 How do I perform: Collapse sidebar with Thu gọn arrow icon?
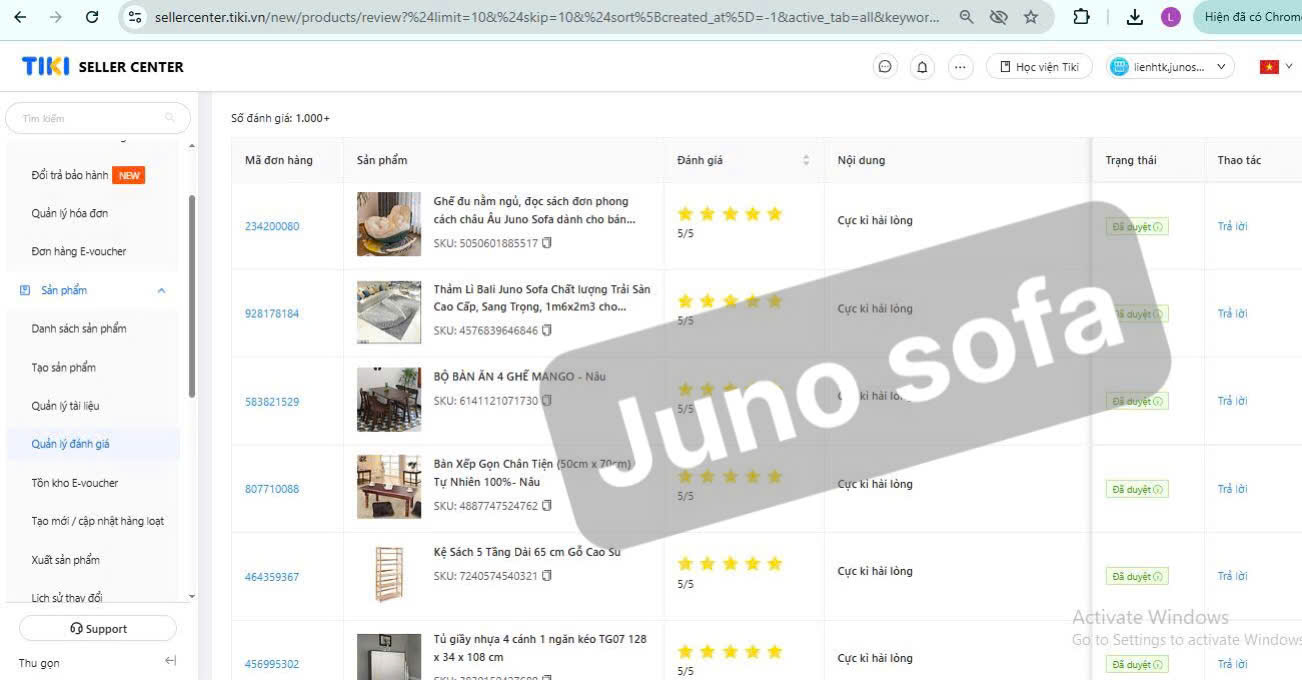point(170,662)
